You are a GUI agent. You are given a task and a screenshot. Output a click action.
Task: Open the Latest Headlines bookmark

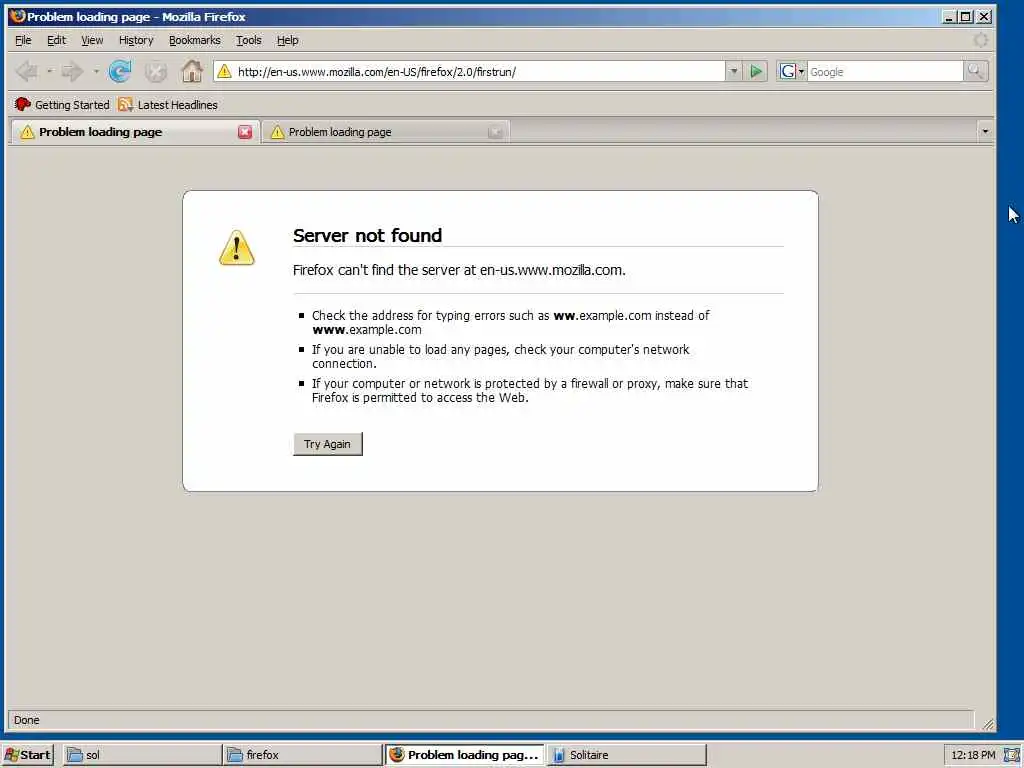pos(168,104)
